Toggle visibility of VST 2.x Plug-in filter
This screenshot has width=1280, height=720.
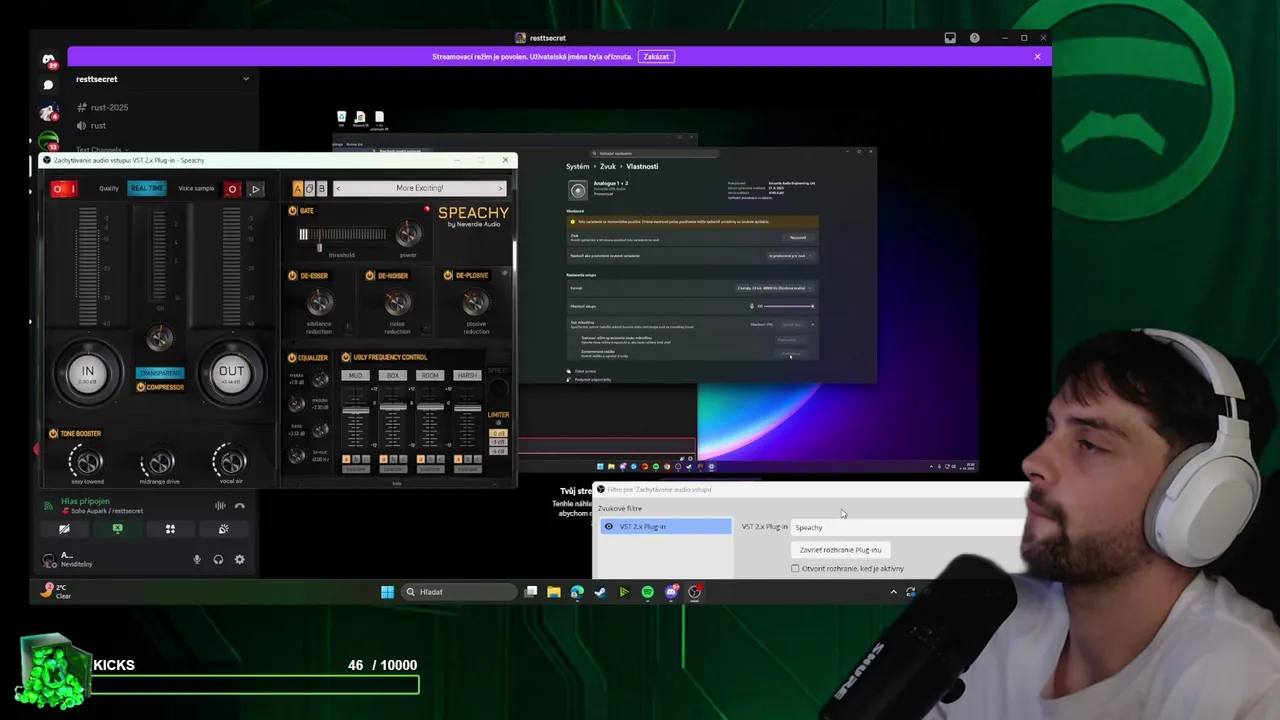(609, 527)
